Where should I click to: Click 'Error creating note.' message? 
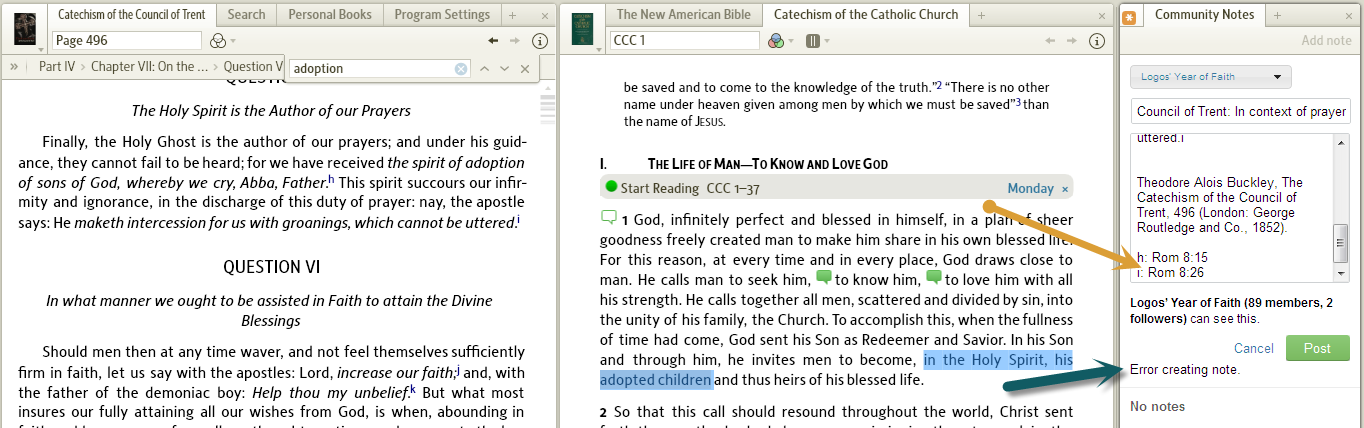click(1185, 370)
